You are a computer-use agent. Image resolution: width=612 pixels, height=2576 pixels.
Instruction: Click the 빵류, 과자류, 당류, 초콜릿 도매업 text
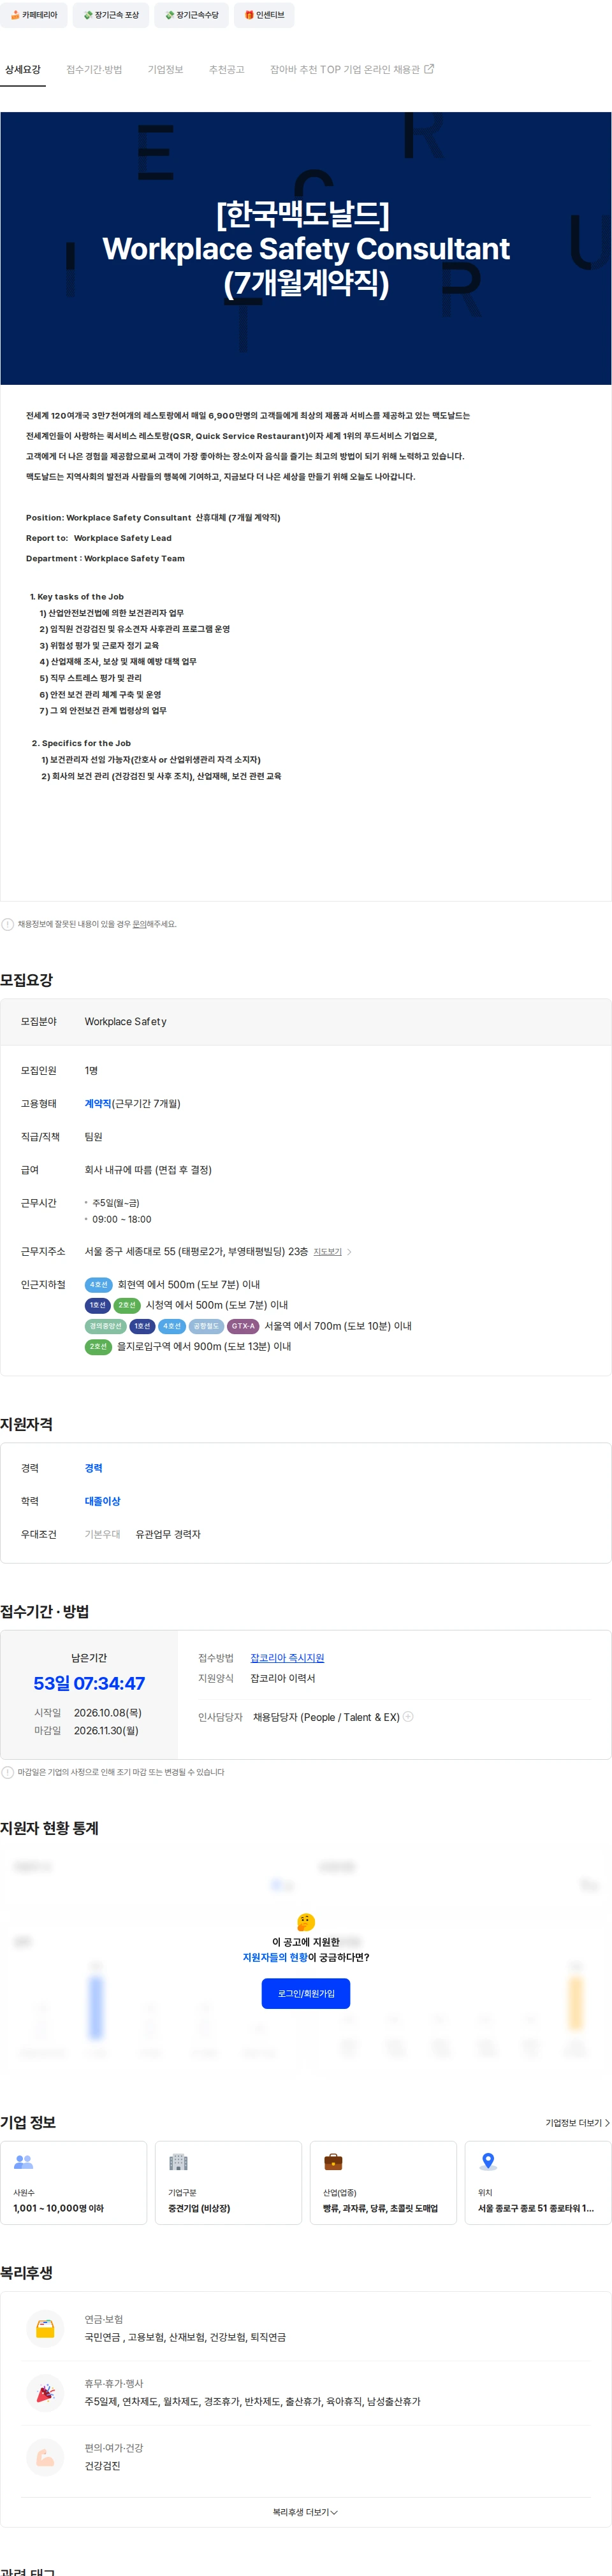380,2208
